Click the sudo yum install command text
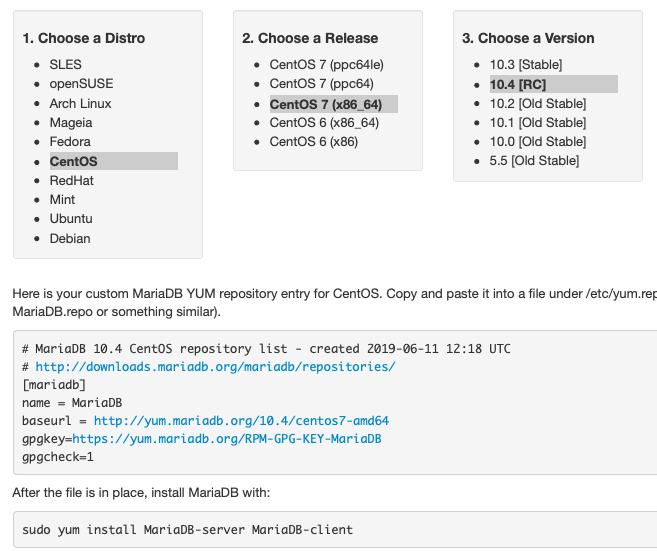Screen dimensions: 657x551 (187, 530)
